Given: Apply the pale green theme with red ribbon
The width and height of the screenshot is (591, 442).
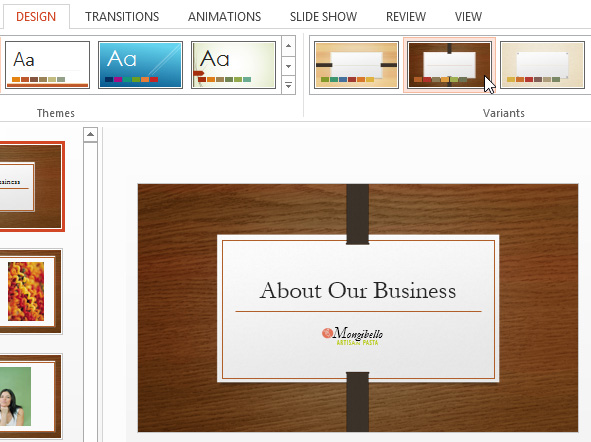Looking at the screenshot, I should [233, 65].
